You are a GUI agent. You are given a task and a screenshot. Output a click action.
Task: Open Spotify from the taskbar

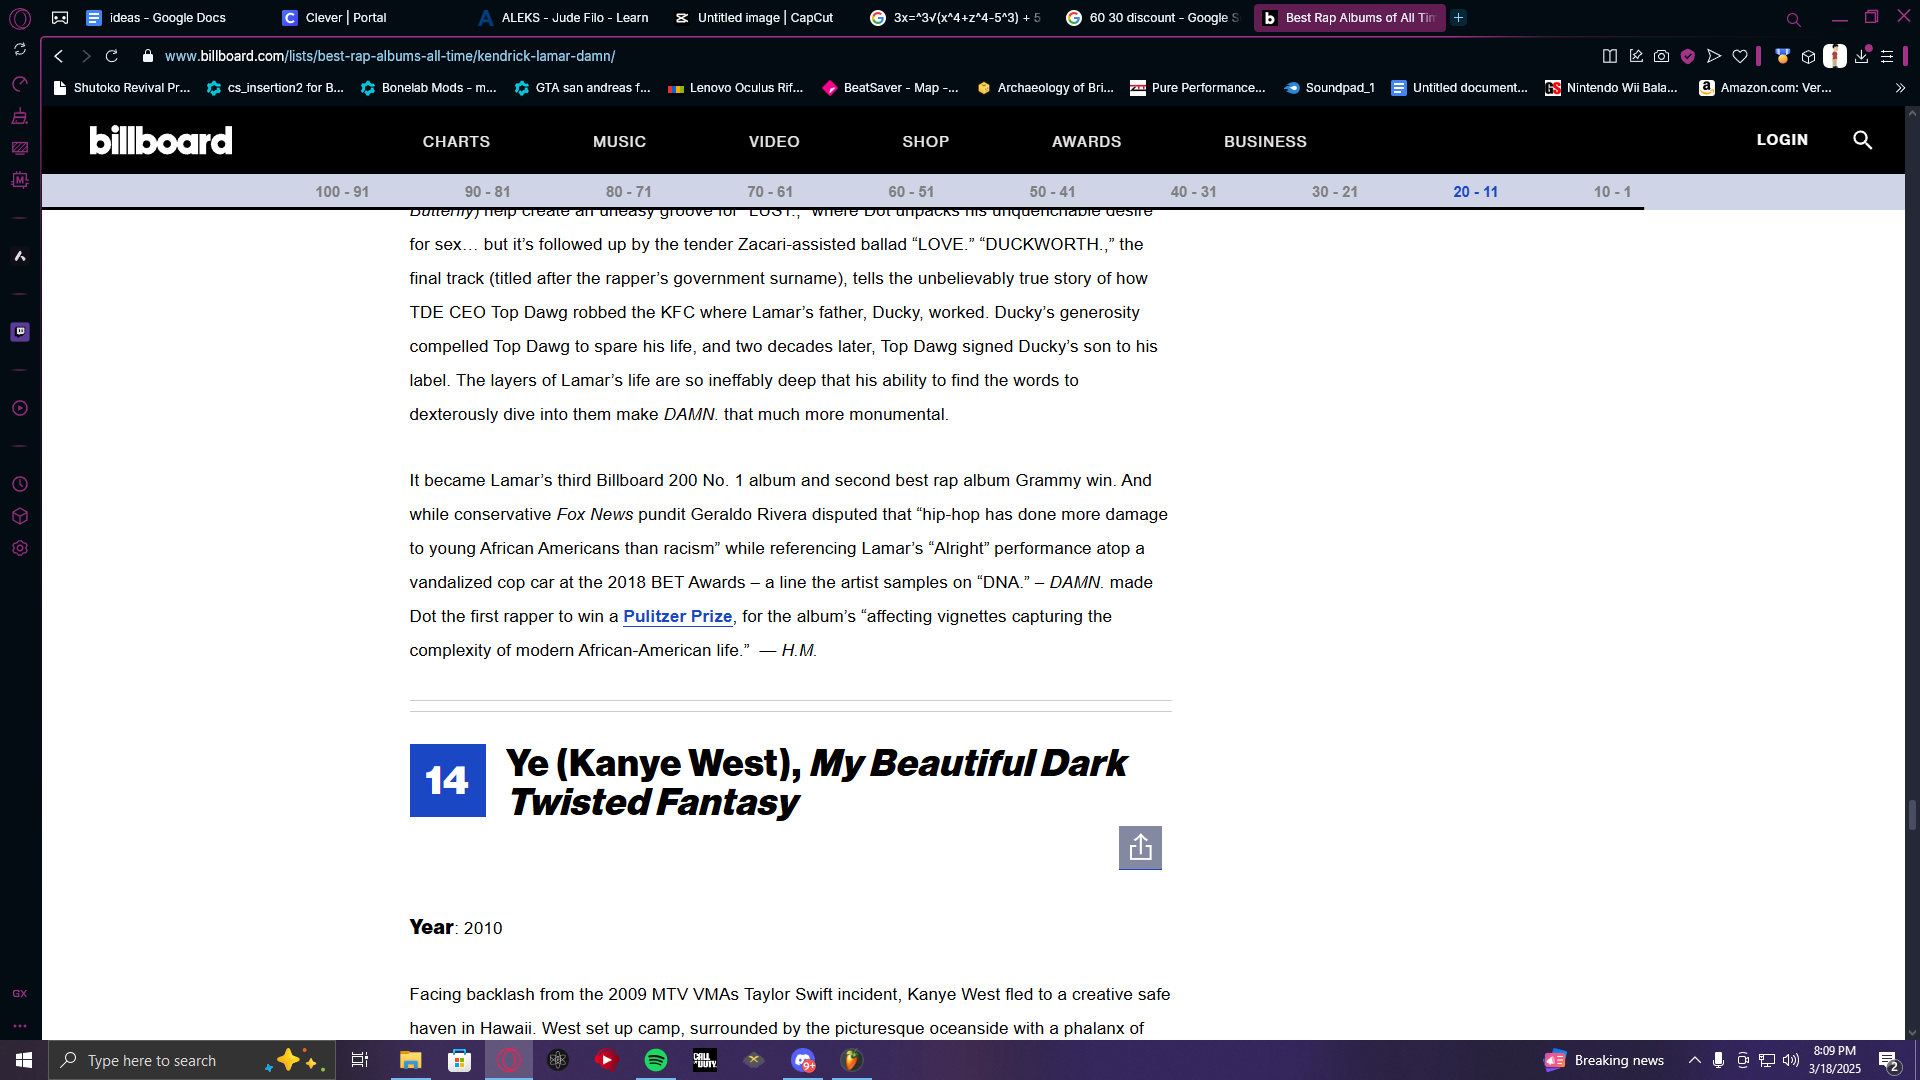[x=656, y=1060]
